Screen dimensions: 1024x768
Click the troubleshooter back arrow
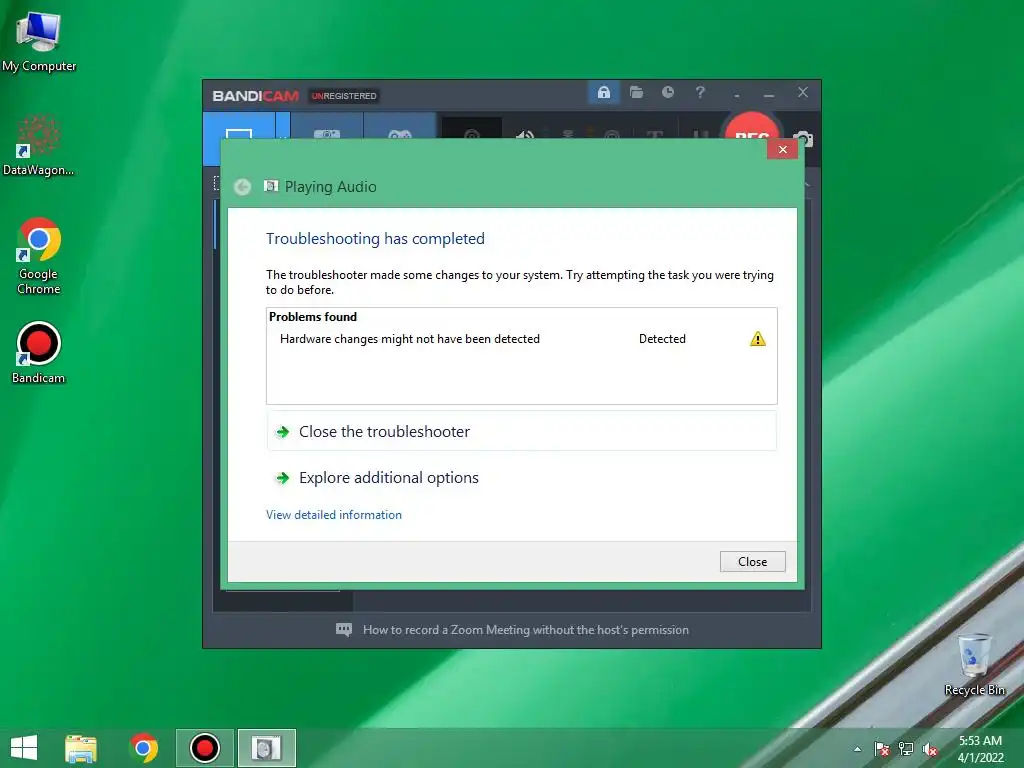coord(242,187)
